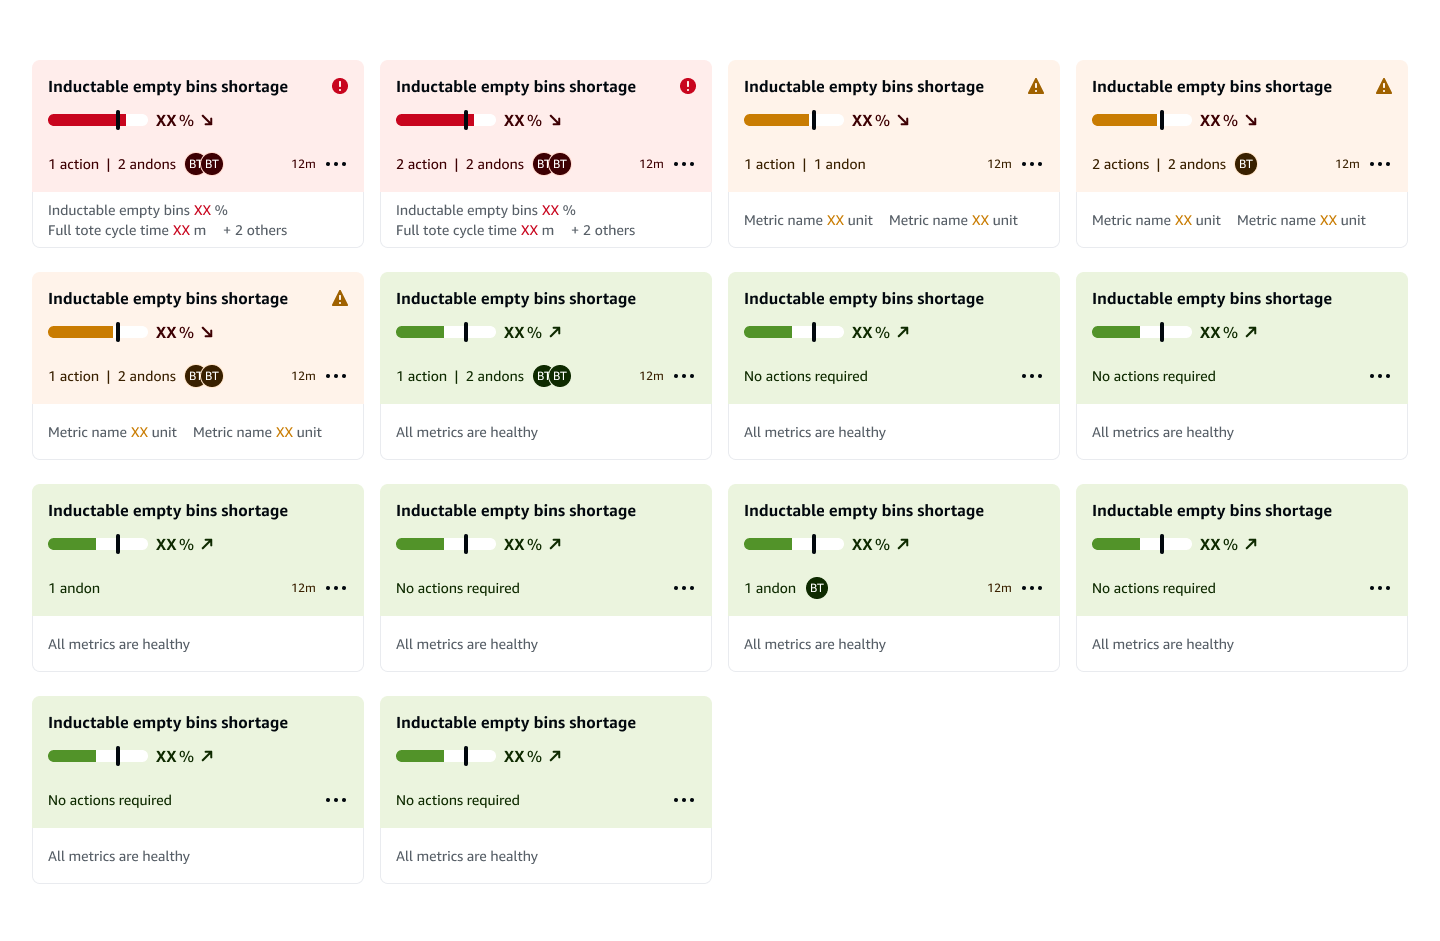Screen dimensions: 1440x941
Task: Open more options on red "2 action" card
Action: pos(684,164)
